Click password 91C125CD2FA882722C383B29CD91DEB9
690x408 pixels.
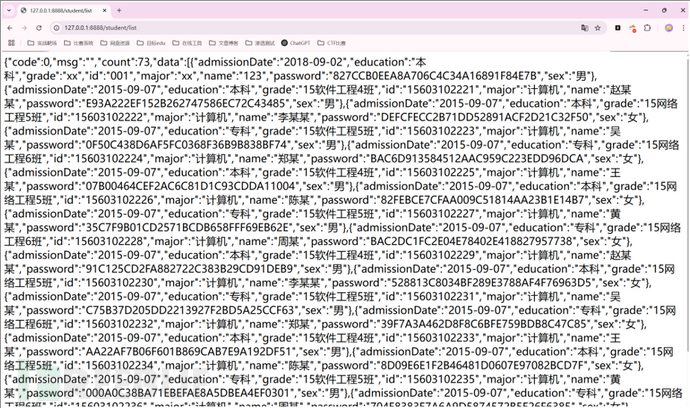coord(190,269)
